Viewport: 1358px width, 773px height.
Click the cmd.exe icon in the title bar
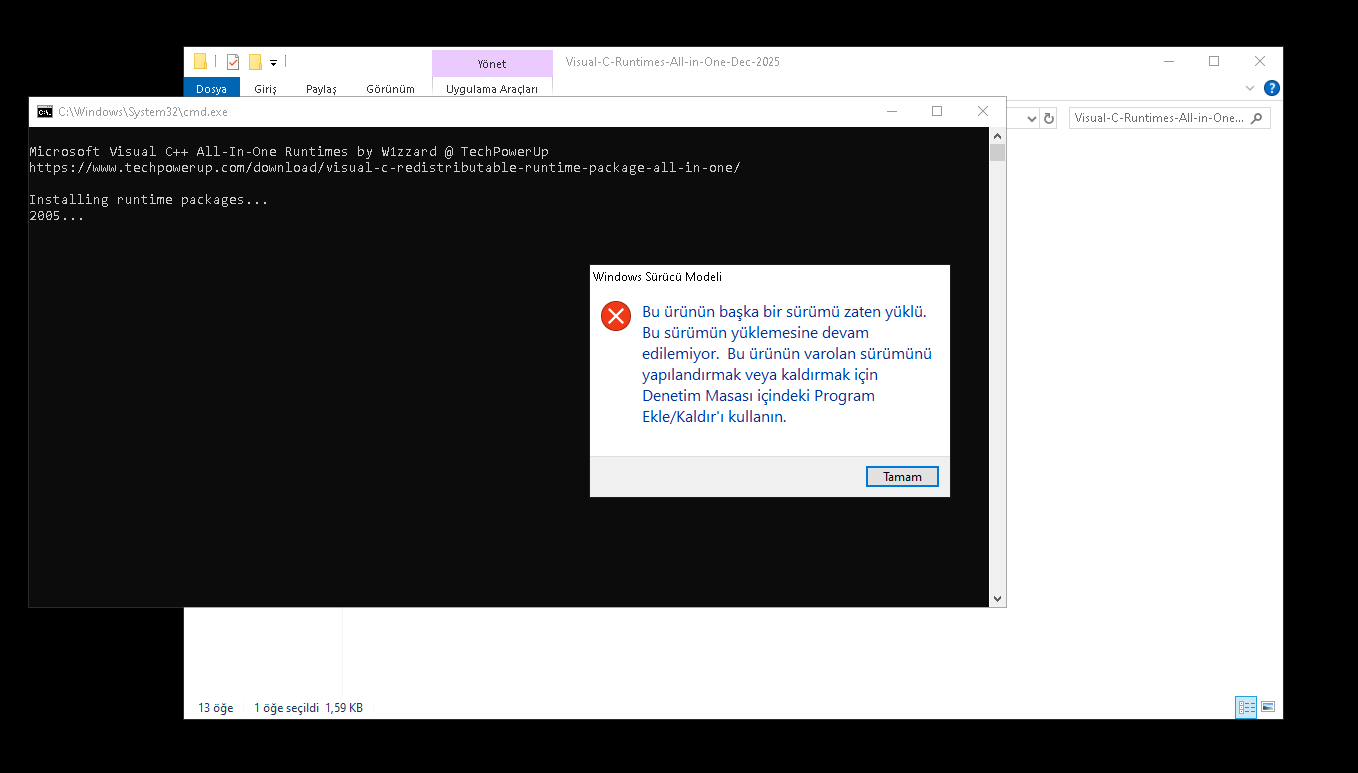click(x=45, y=112)
